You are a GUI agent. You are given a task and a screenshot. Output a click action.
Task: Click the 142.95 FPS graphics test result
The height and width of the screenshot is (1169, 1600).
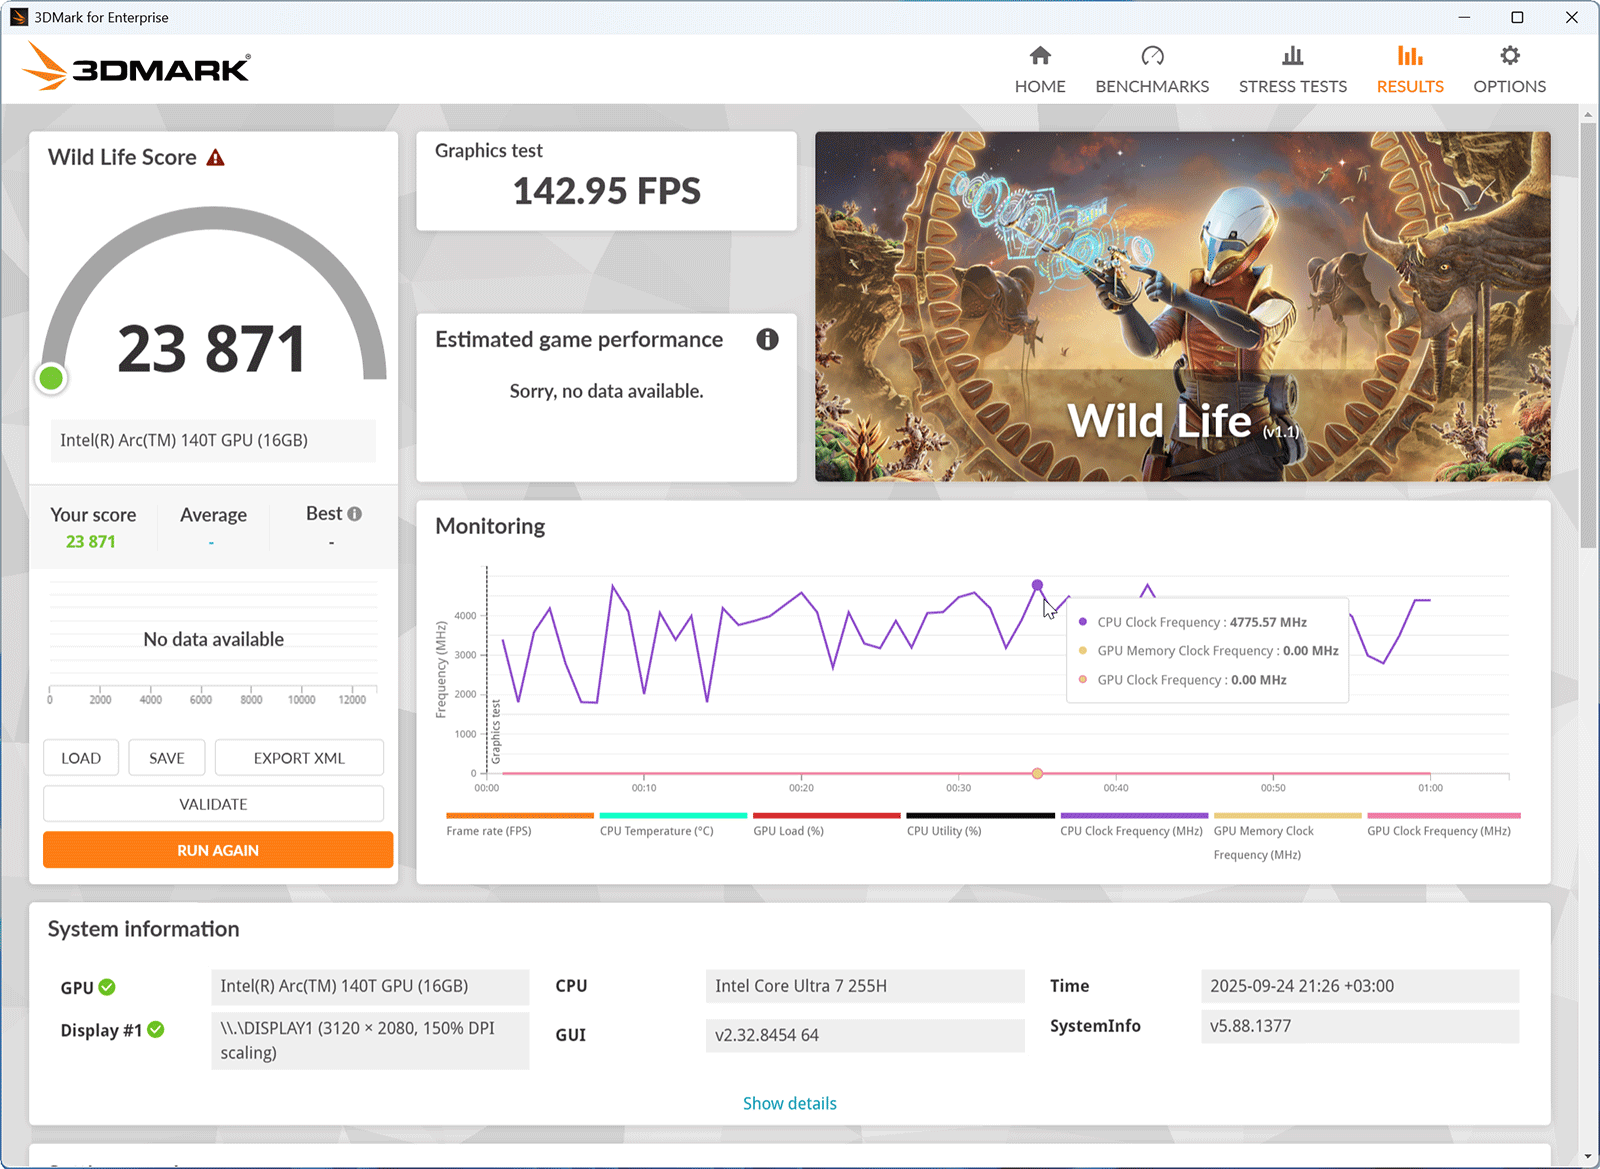tap(607, 191)
